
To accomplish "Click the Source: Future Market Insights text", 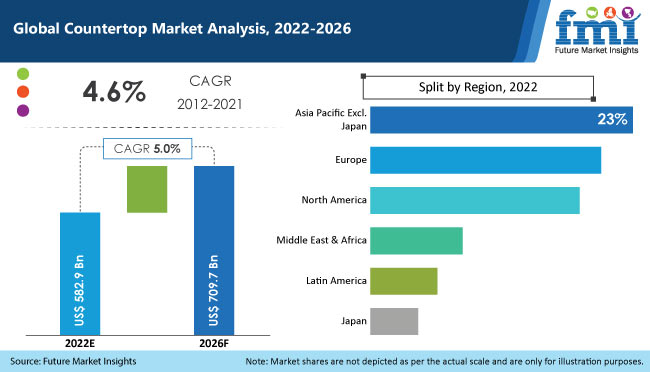I will (73, 361).
